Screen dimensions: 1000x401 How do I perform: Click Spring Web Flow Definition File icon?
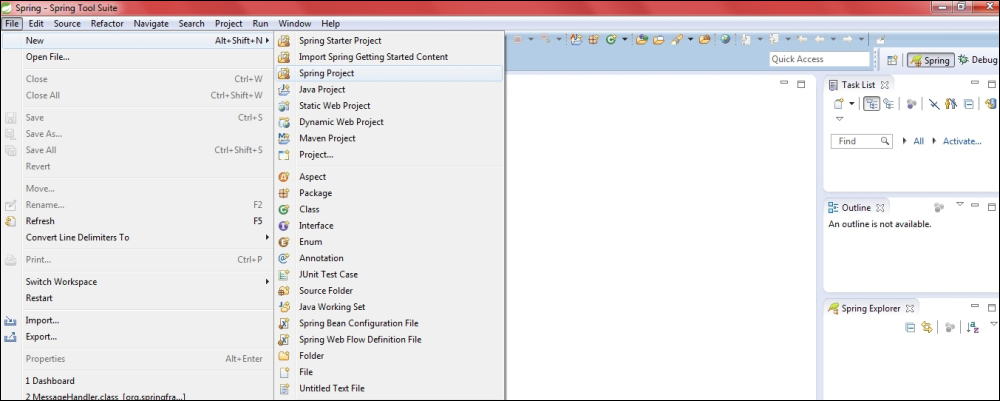pos(284,340)
